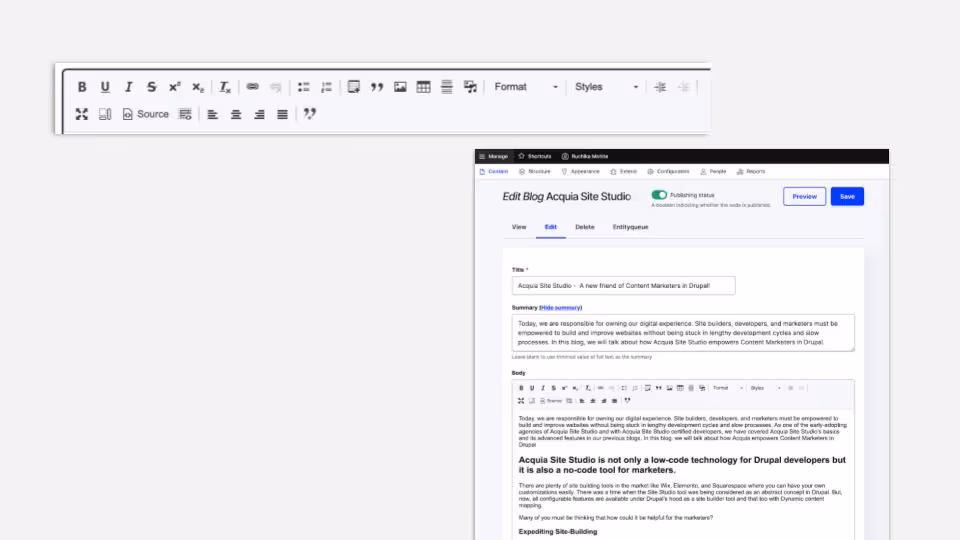Open Extend admin section
Image resolution: width=960 pixels, height=540 pixels.
click(x=623, y=171)
